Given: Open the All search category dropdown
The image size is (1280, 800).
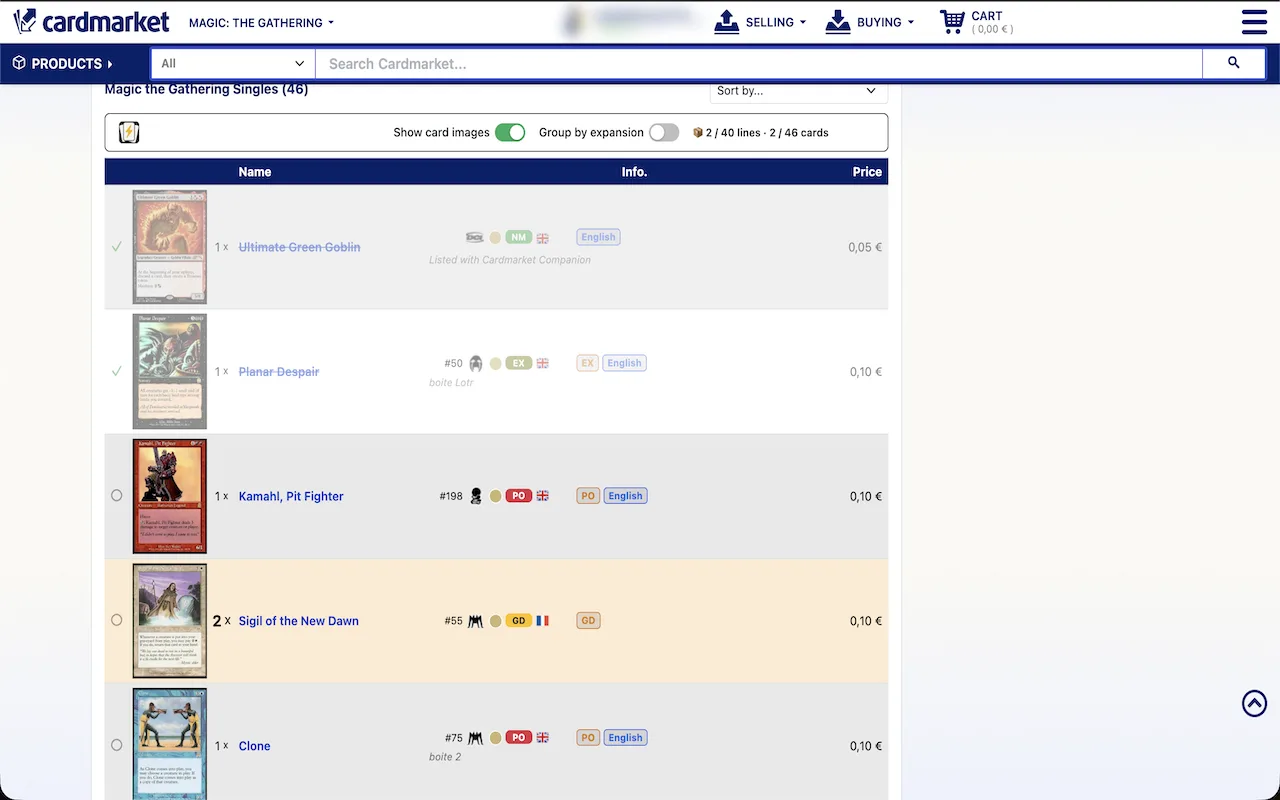Looking at the screenshot, I should [x=233, y=63].
